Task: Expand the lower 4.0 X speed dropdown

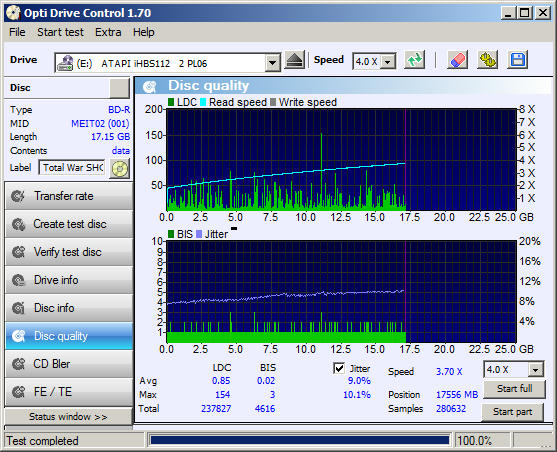Action: point(536,370)
